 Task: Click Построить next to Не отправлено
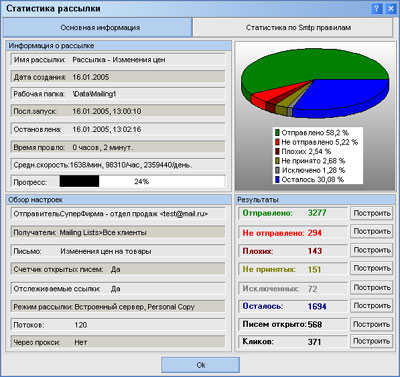click(372, 231)
